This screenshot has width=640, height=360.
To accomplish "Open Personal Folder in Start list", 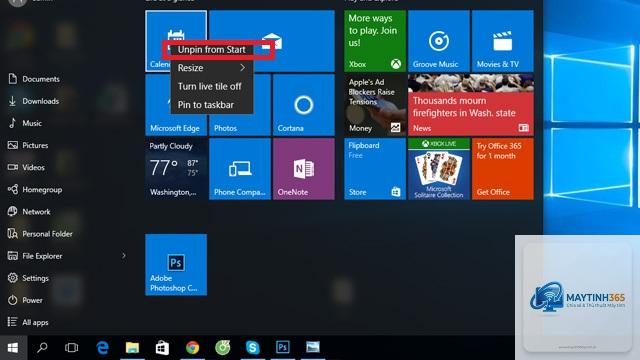I will coord(40,233).
